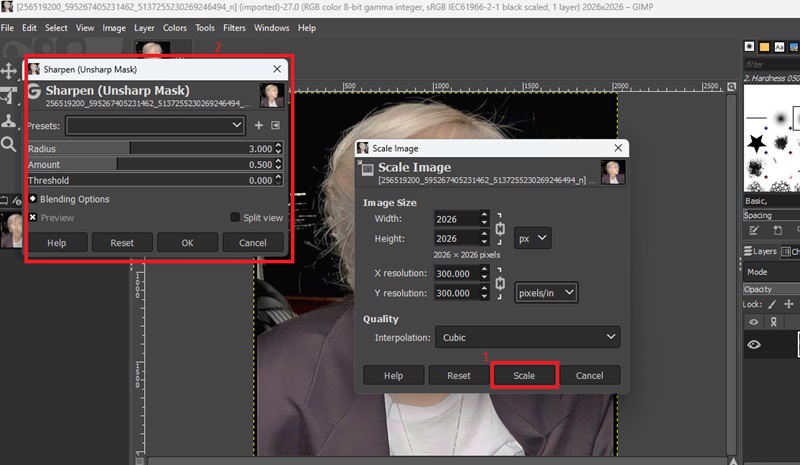Screen dimensions: 800x465
Task: Decrease Height value using the down arrow
Action: (484, 242)
